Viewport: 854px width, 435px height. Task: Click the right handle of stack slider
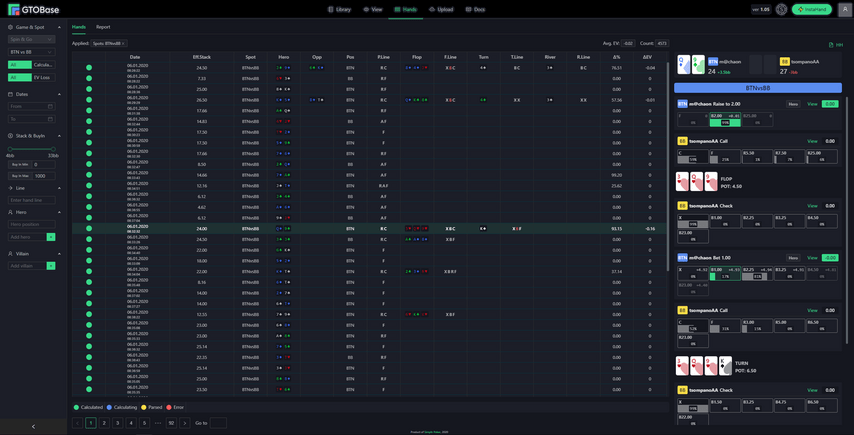pyautogui.click(x=52, y=149)
